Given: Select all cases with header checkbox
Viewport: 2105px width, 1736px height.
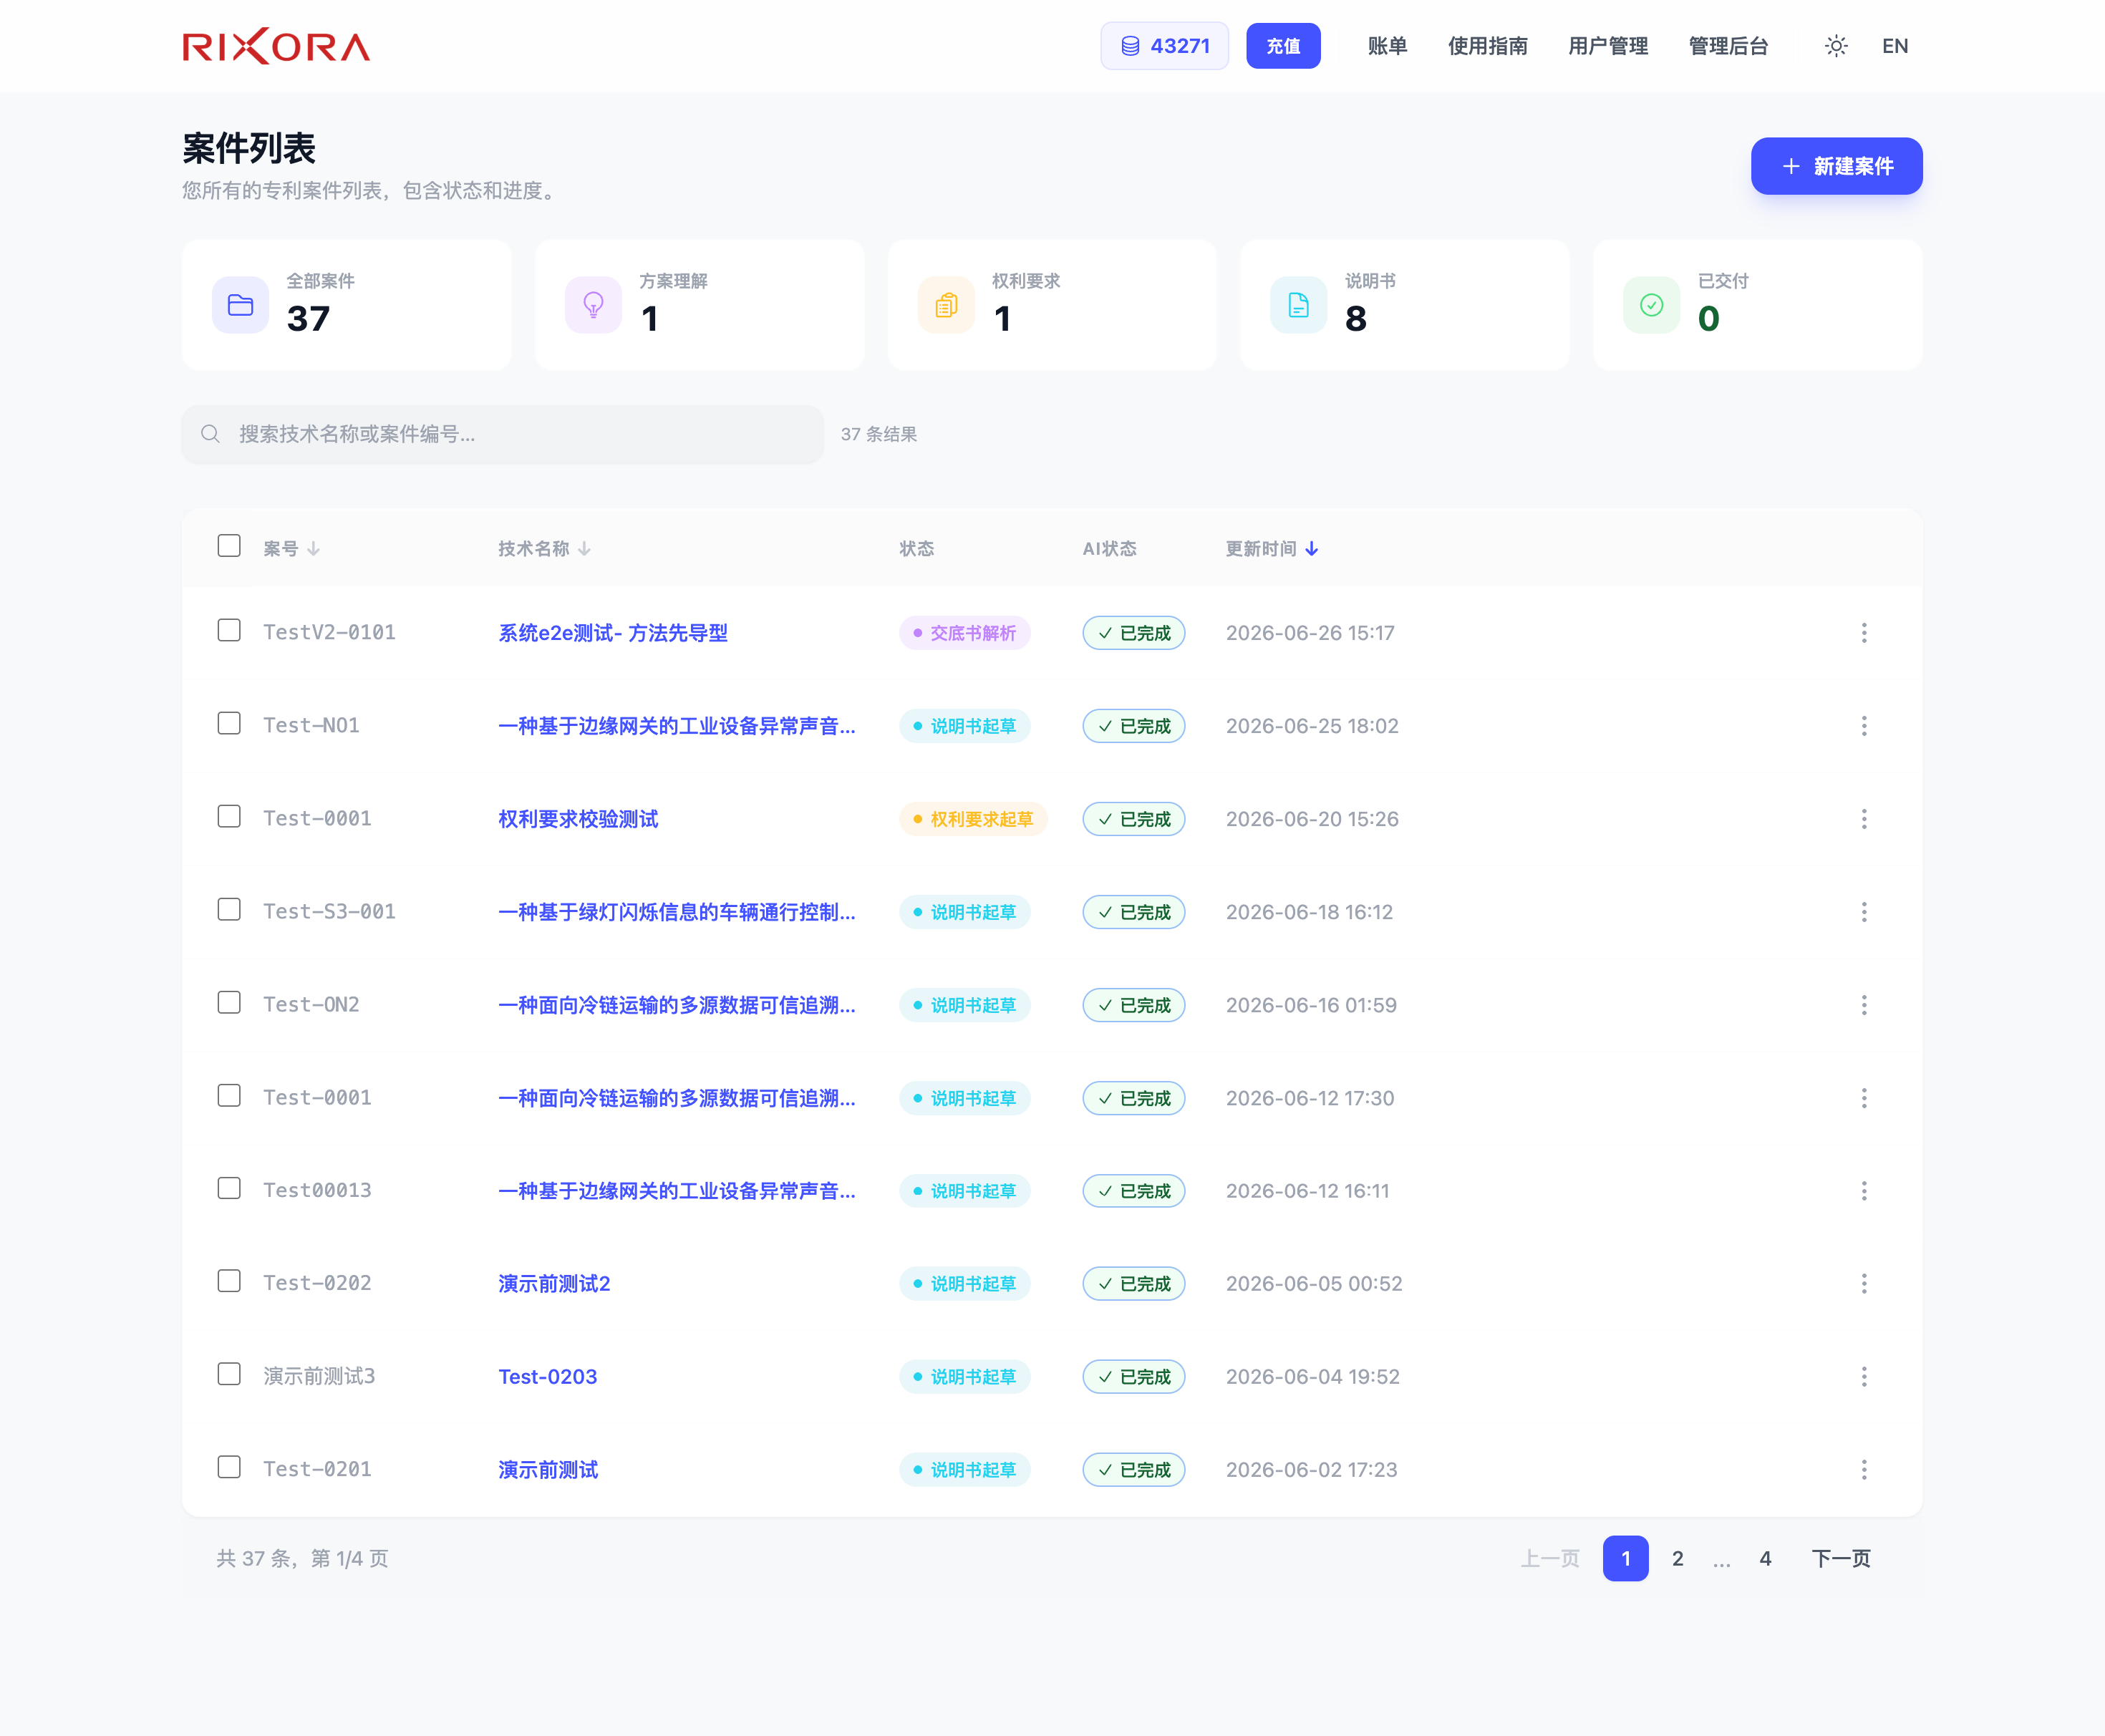Looking at the screenshot, I should 229,545.
